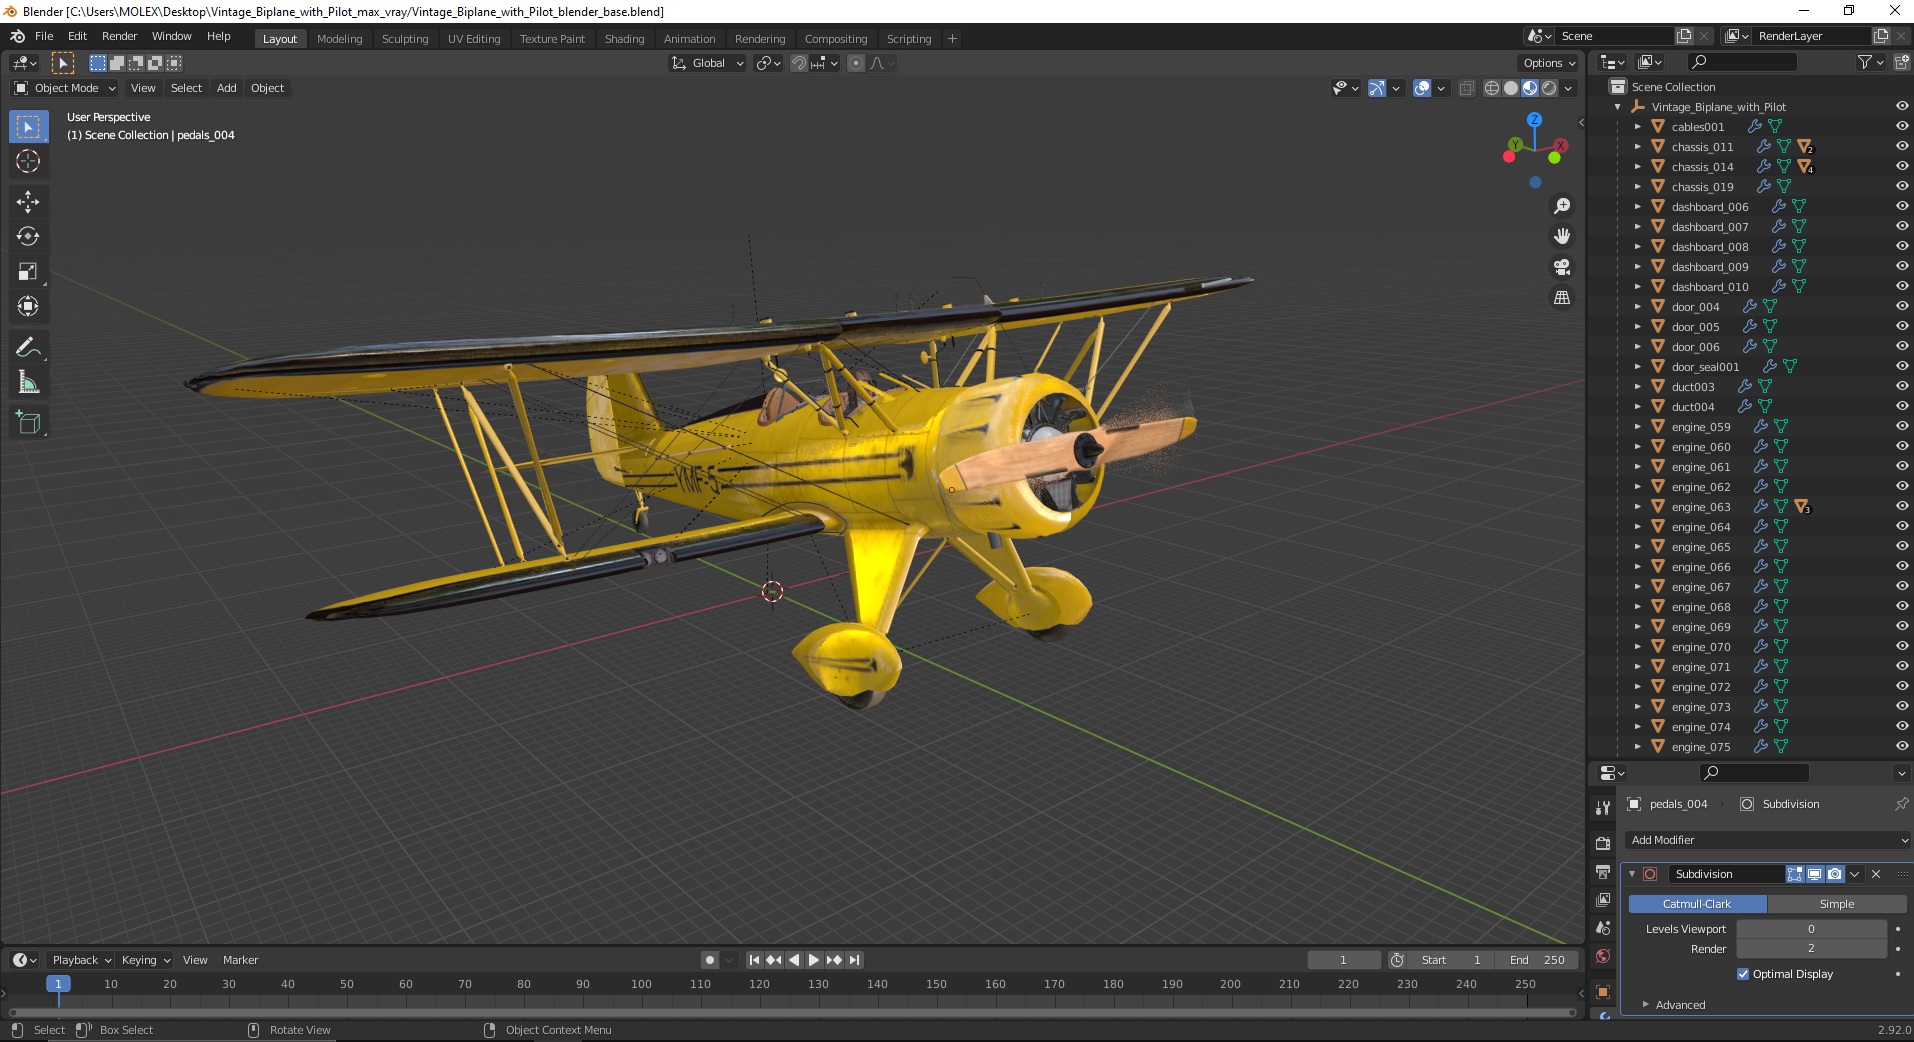Open the Tool properties tab

[x=1603, y=807]
